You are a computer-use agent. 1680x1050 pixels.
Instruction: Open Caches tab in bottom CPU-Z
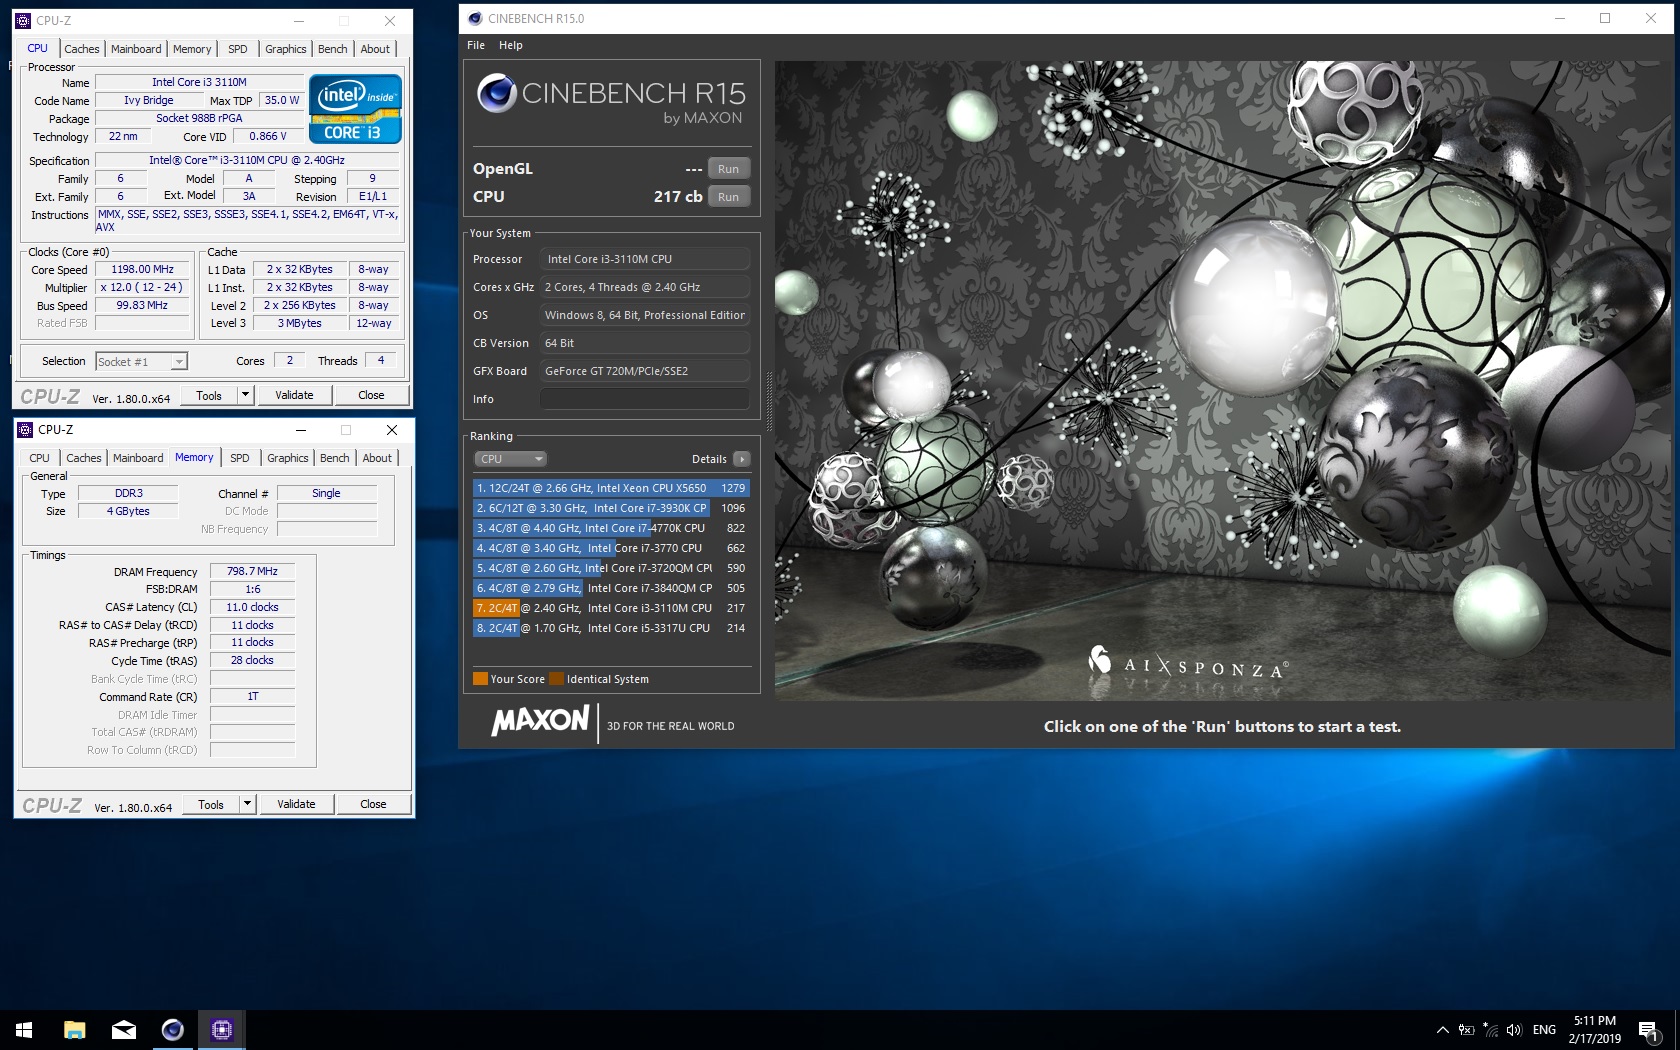tap(84, 458)
